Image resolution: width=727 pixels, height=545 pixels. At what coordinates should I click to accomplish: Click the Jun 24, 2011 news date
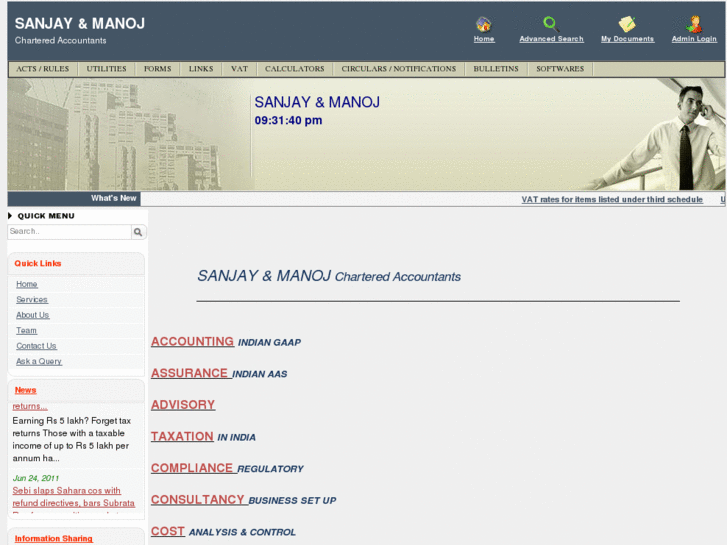coord(36,478)
